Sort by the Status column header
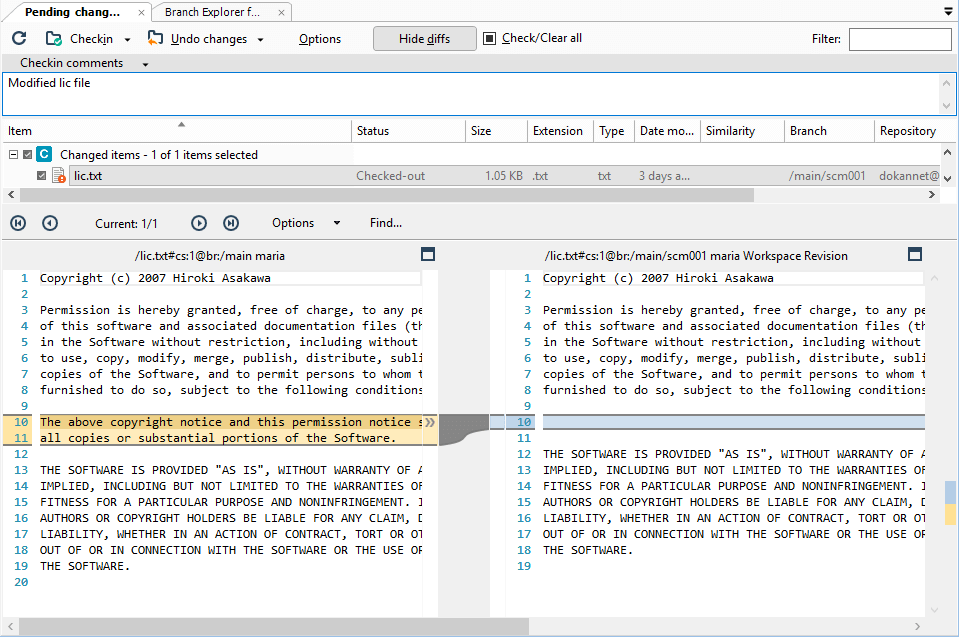The width and height of the screenshot is (959, 637). point(408,131)
